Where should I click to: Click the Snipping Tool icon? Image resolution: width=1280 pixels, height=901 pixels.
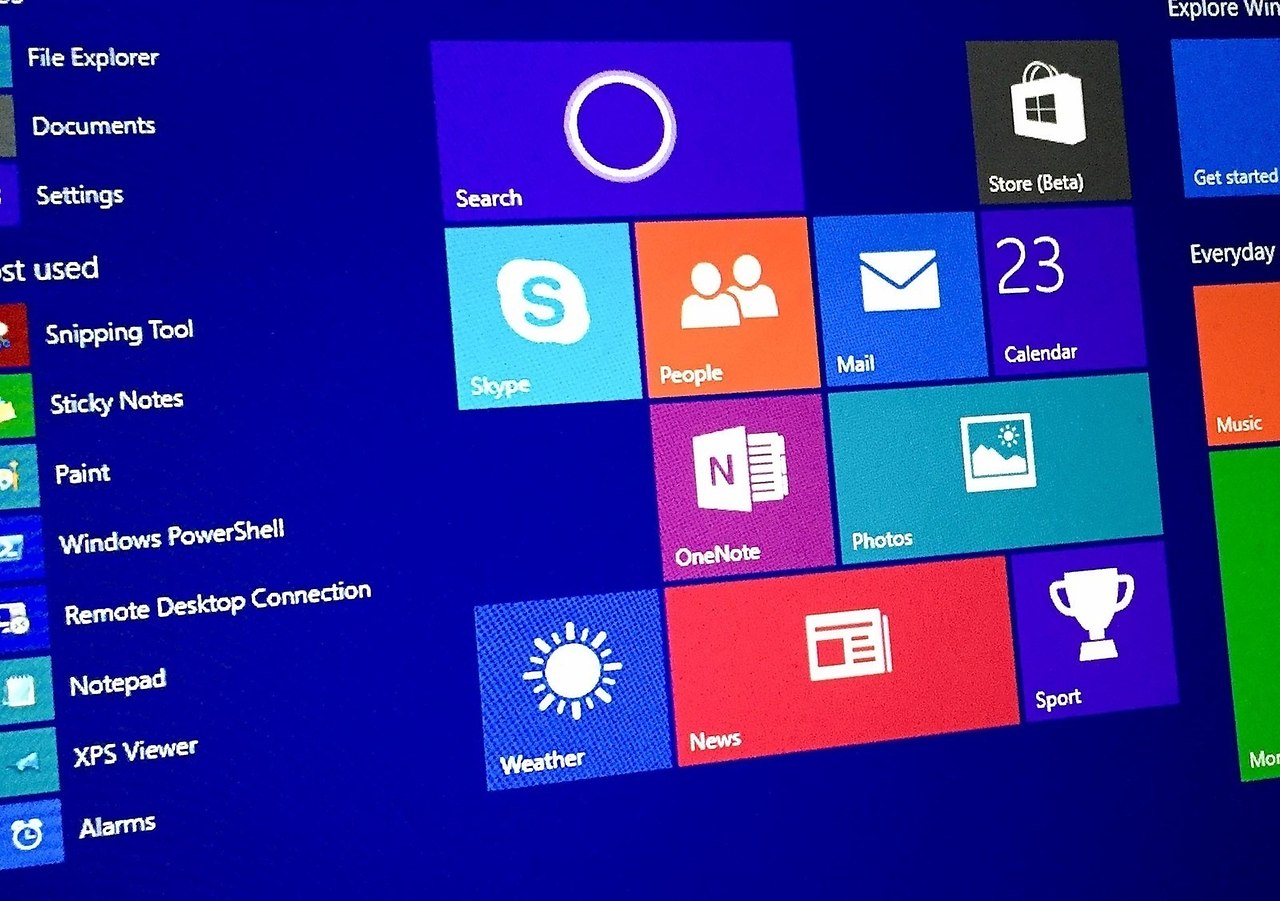click(13, 337)
